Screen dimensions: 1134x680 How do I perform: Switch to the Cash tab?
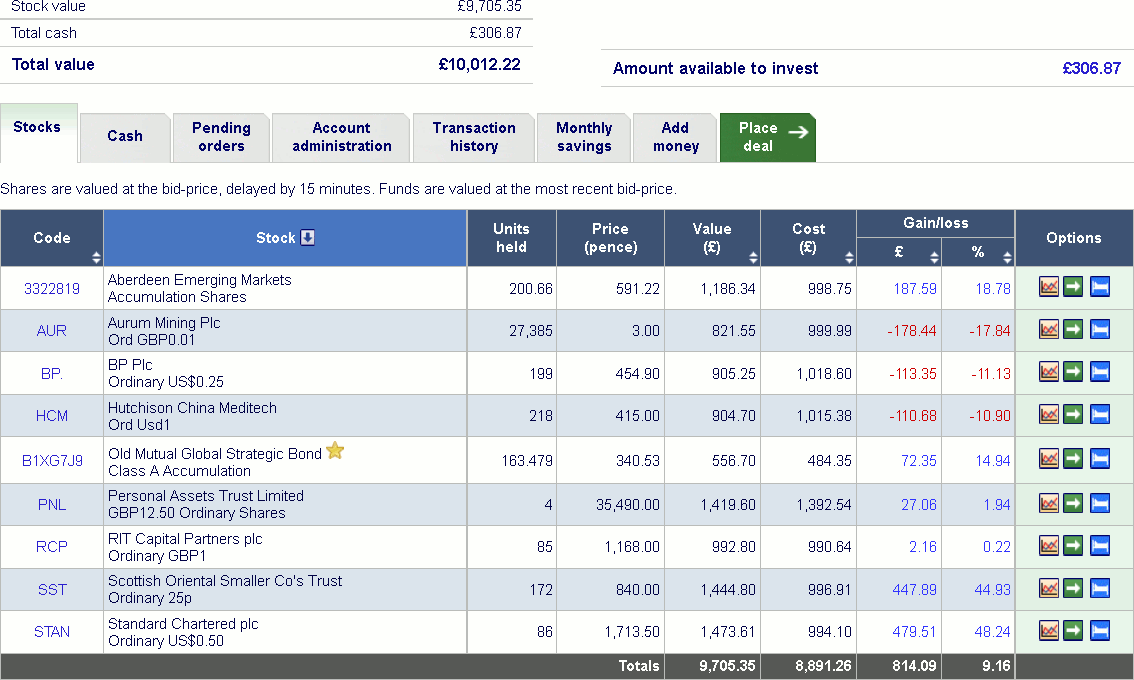click(x=125, y=137)
